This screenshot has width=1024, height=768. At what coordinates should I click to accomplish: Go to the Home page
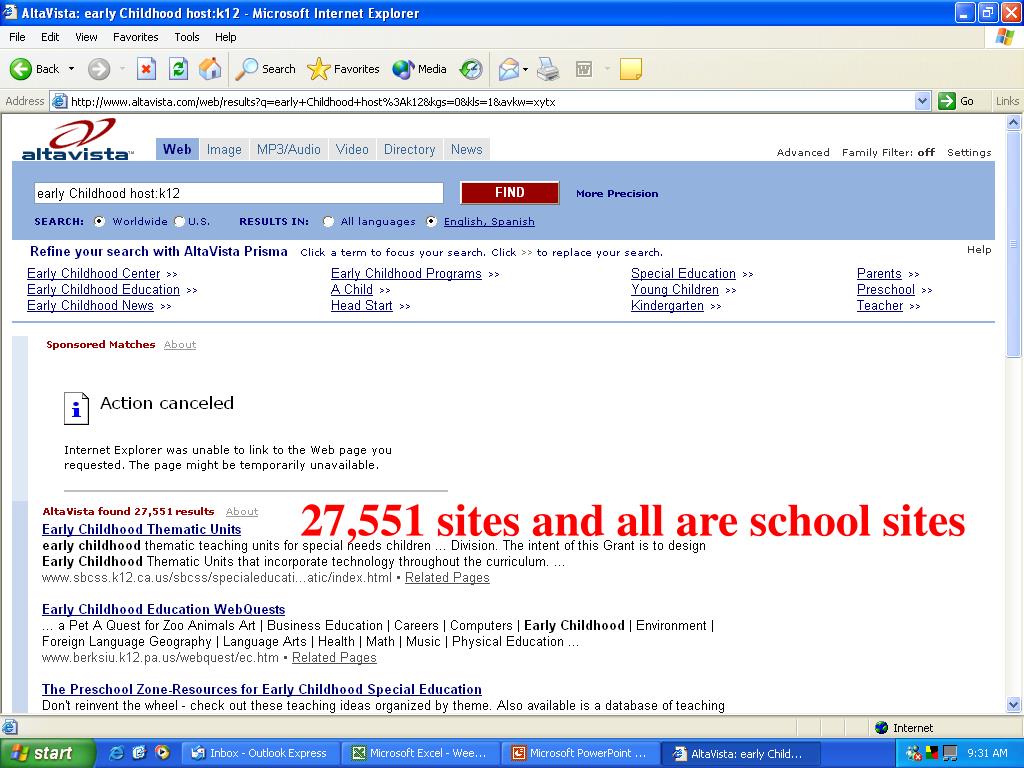[210, 69]
